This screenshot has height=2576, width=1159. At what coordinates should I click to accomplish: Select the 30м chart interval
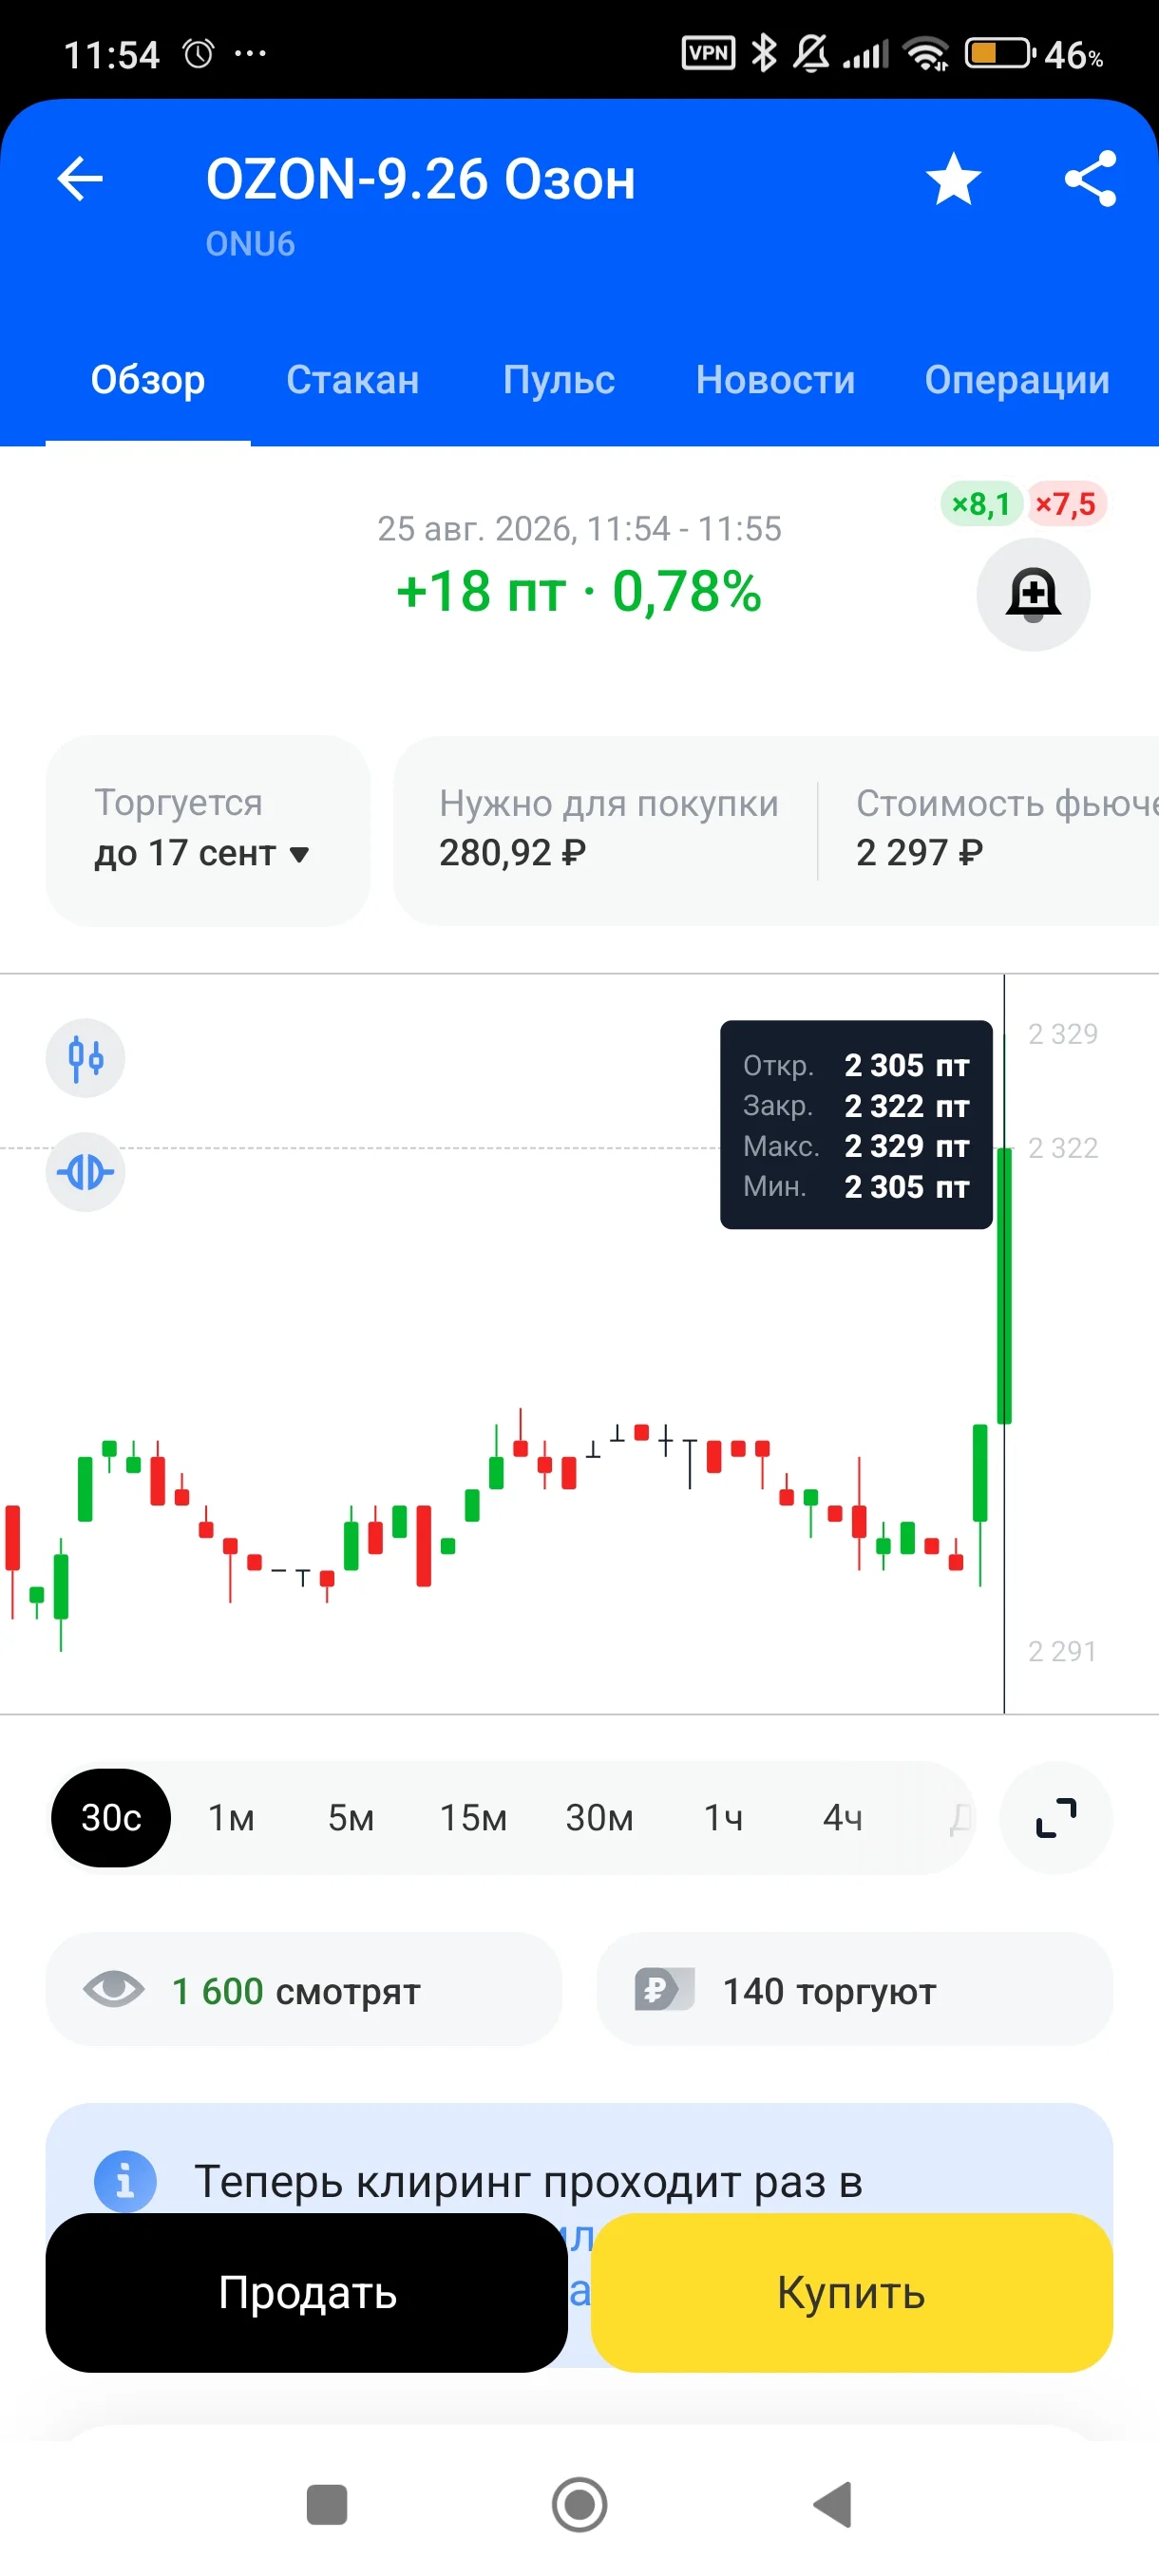[599, 1817]
